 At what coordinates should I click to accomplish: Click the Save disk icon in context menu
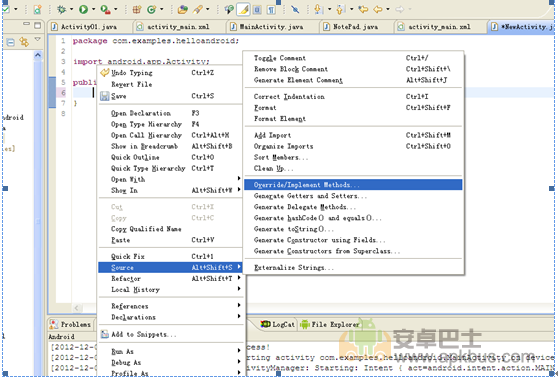click(x=104, y=96)
